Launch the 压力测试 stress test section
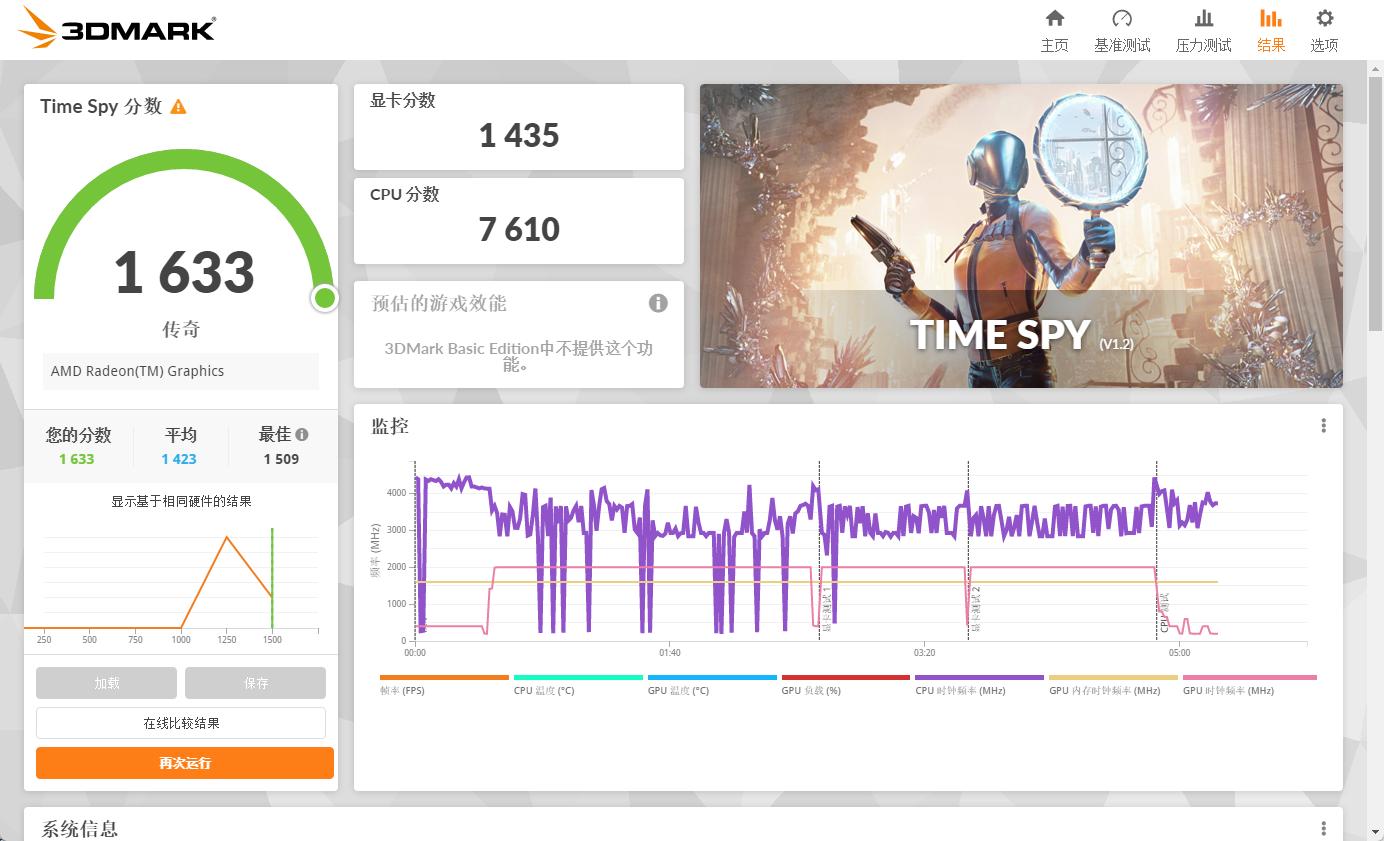This screenshot has width=1384, height=841. (1203, 30)
